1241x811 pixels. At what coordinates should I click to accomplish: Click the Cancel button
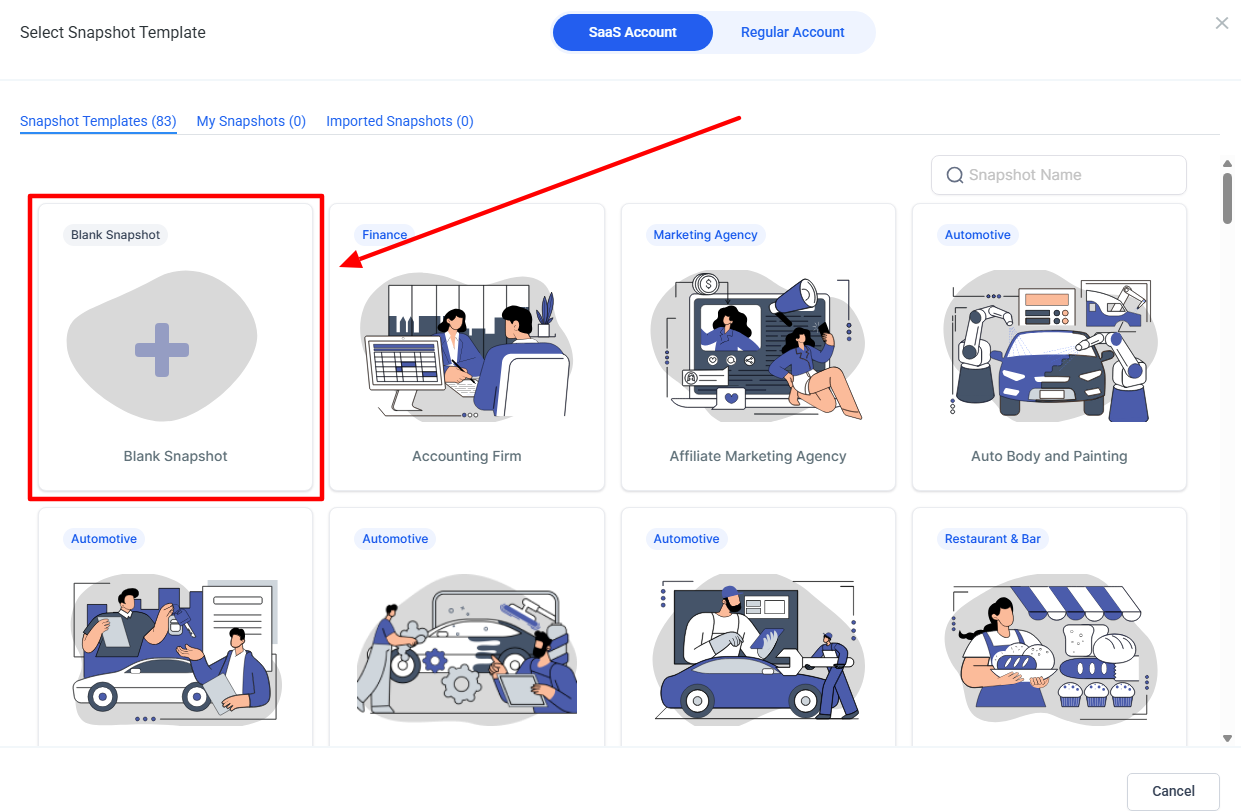1173,791
